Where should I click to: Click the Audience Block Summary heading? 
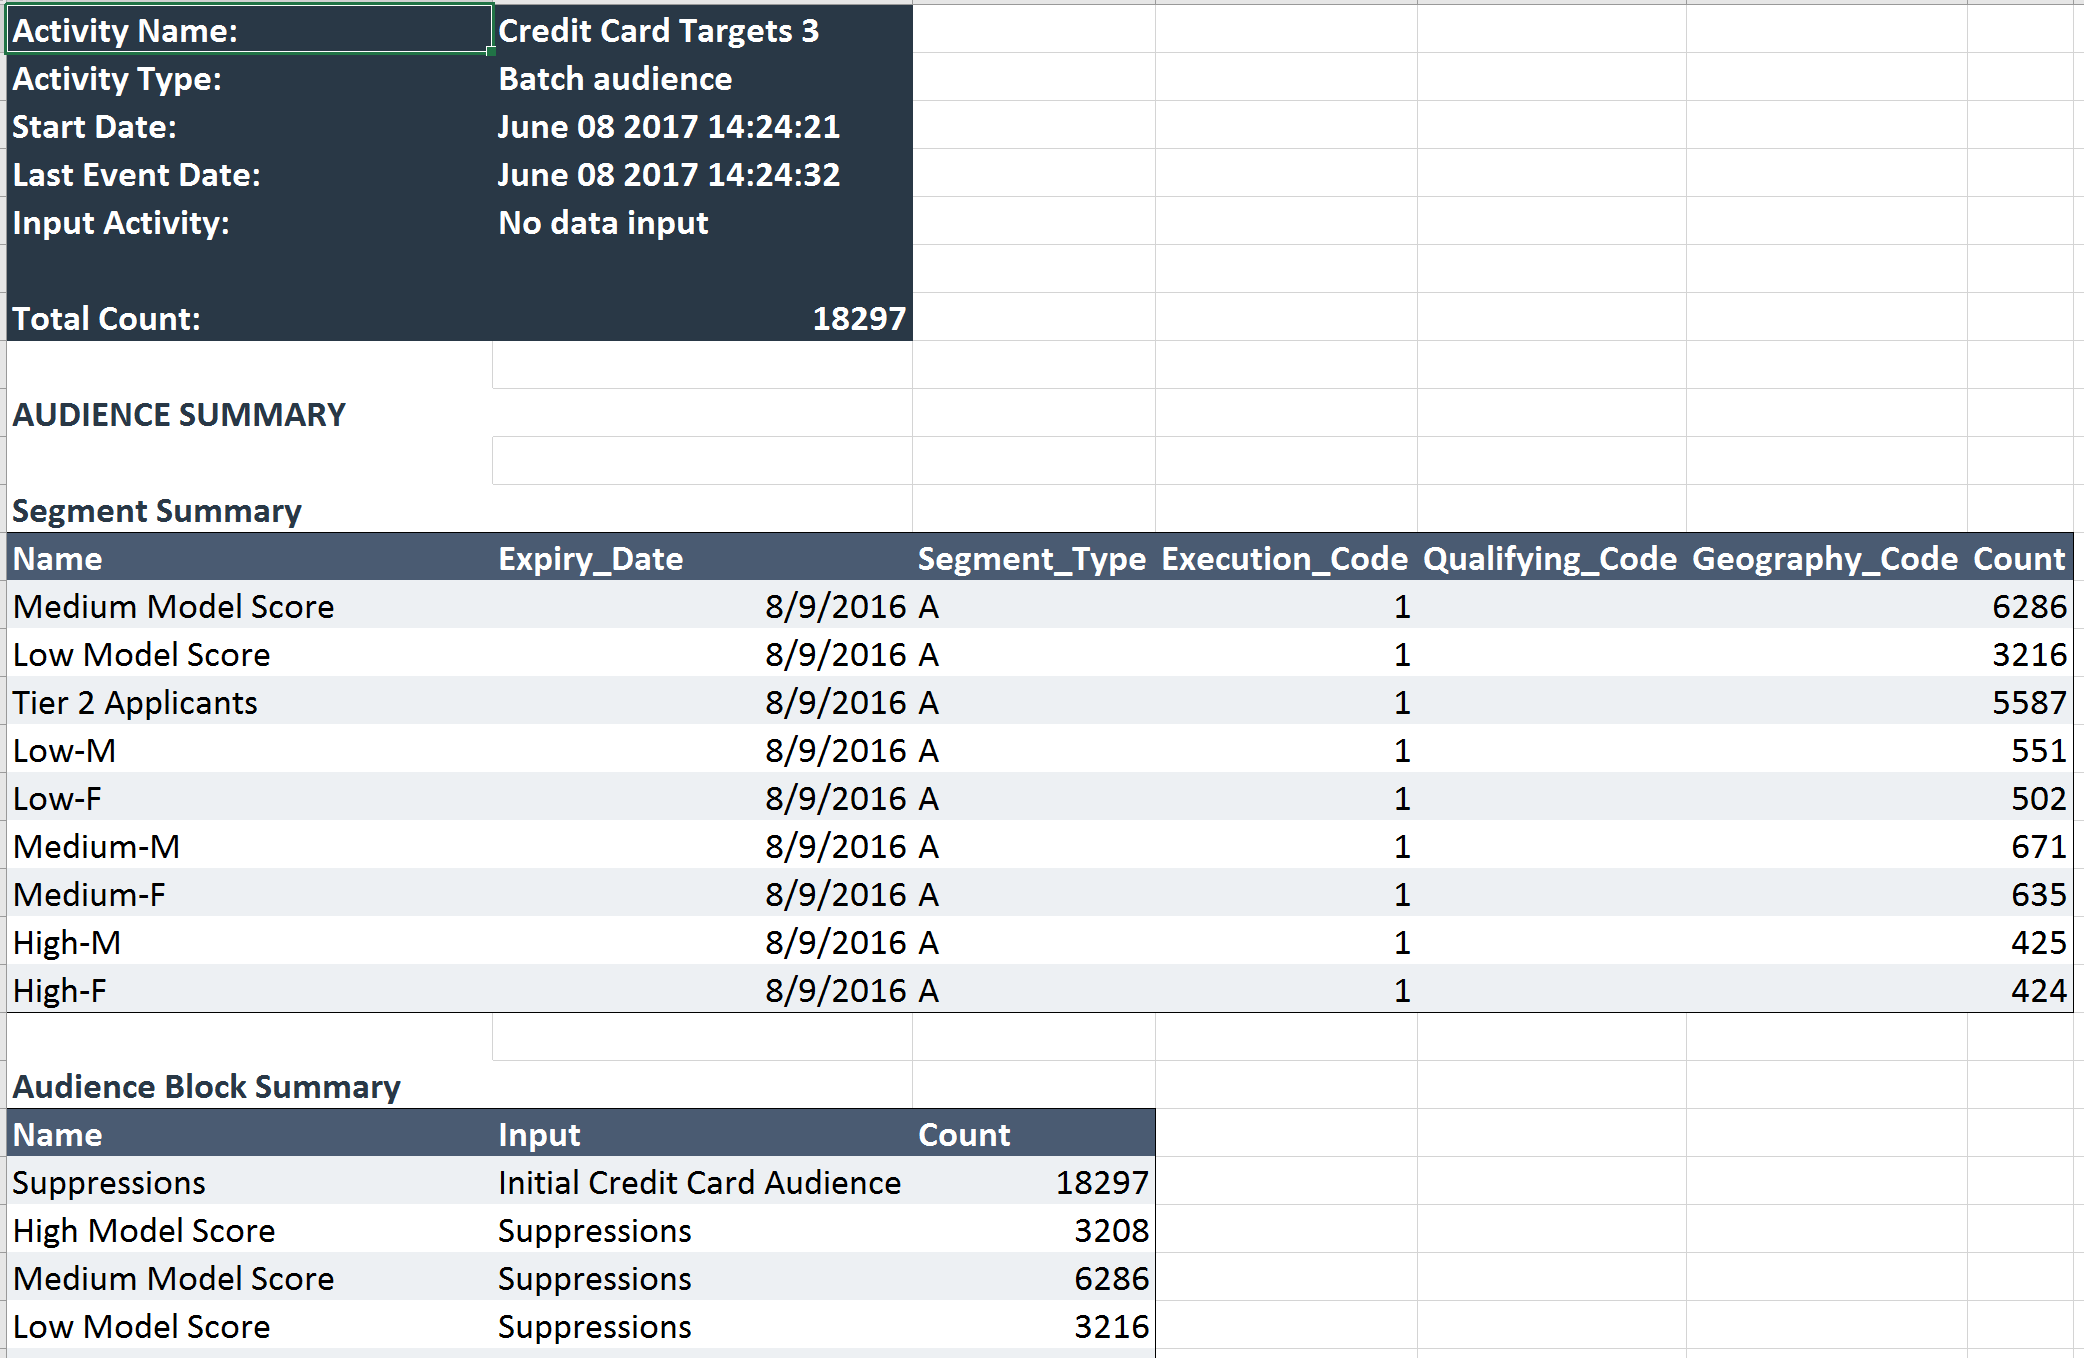point(206,1087)
